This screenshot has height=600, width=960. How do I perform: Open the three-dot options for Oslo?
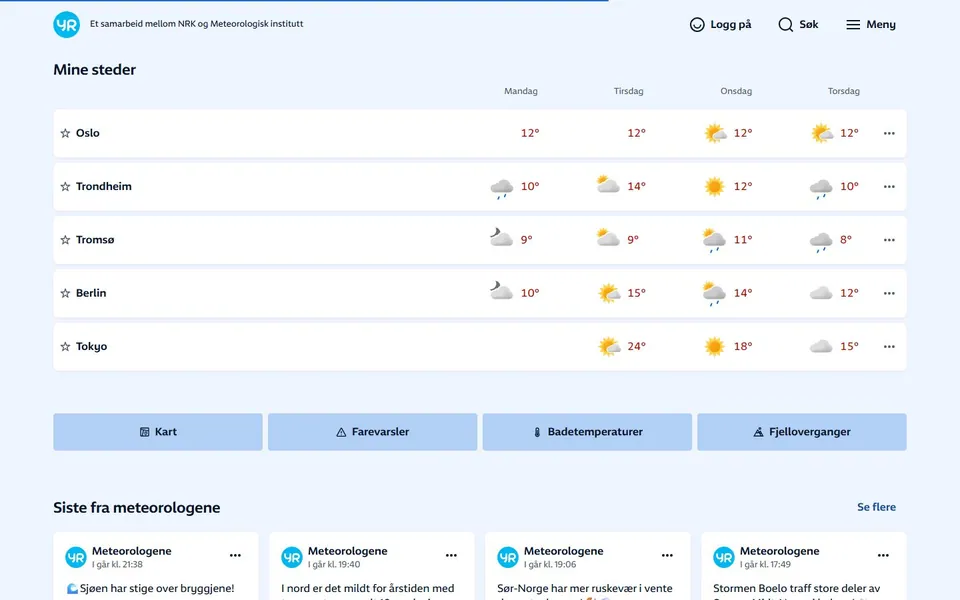pyautogui.click(x=889, y=133)
